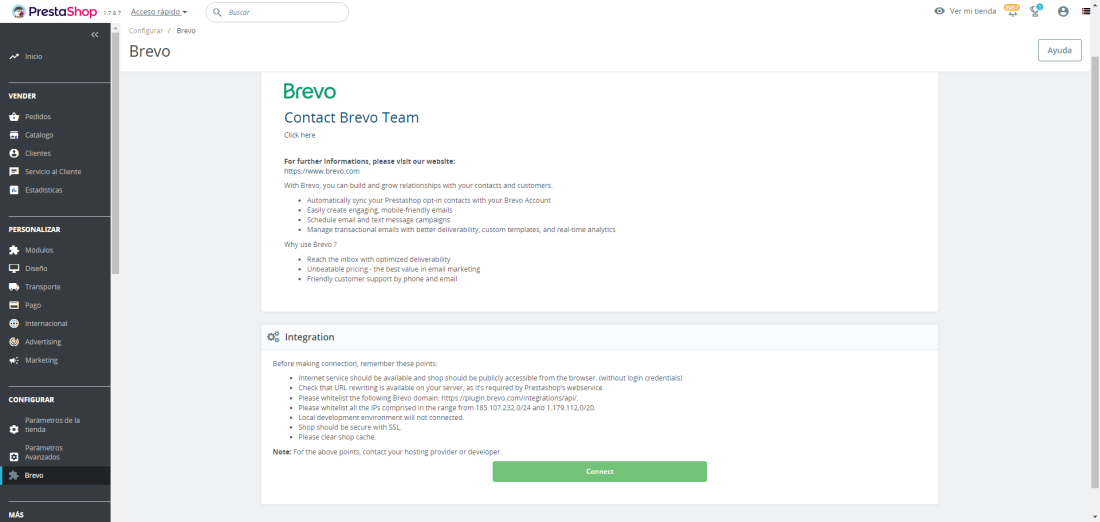Open the employee profile avatar icon
Viewport: 1100px width, 522px height.
point(1064,11)
